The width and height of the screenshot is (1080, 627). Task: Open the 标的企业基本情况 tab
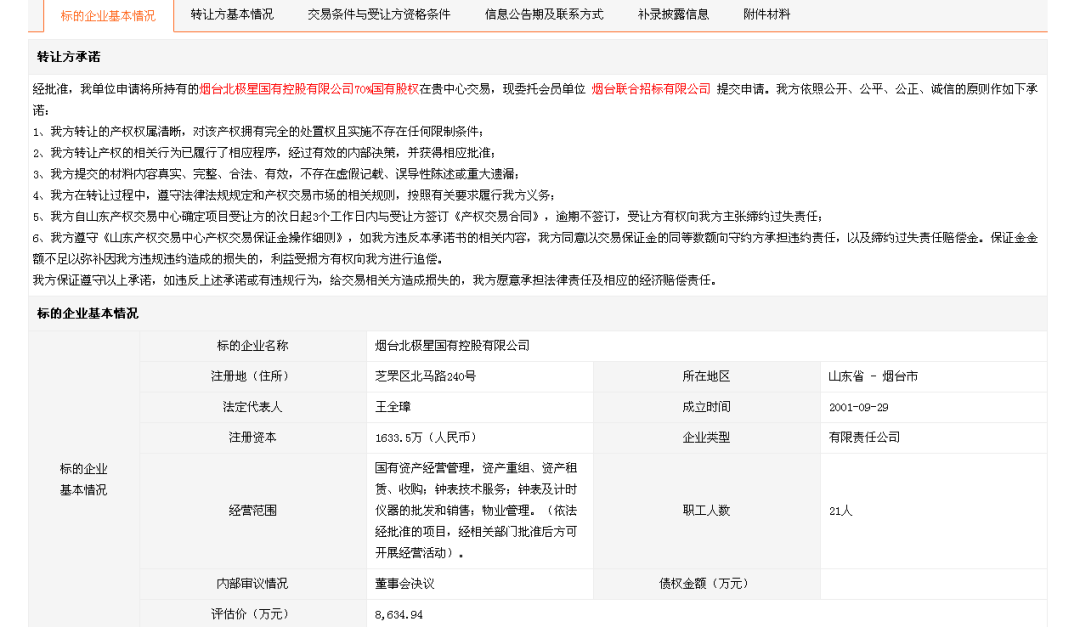click(108, 15)
